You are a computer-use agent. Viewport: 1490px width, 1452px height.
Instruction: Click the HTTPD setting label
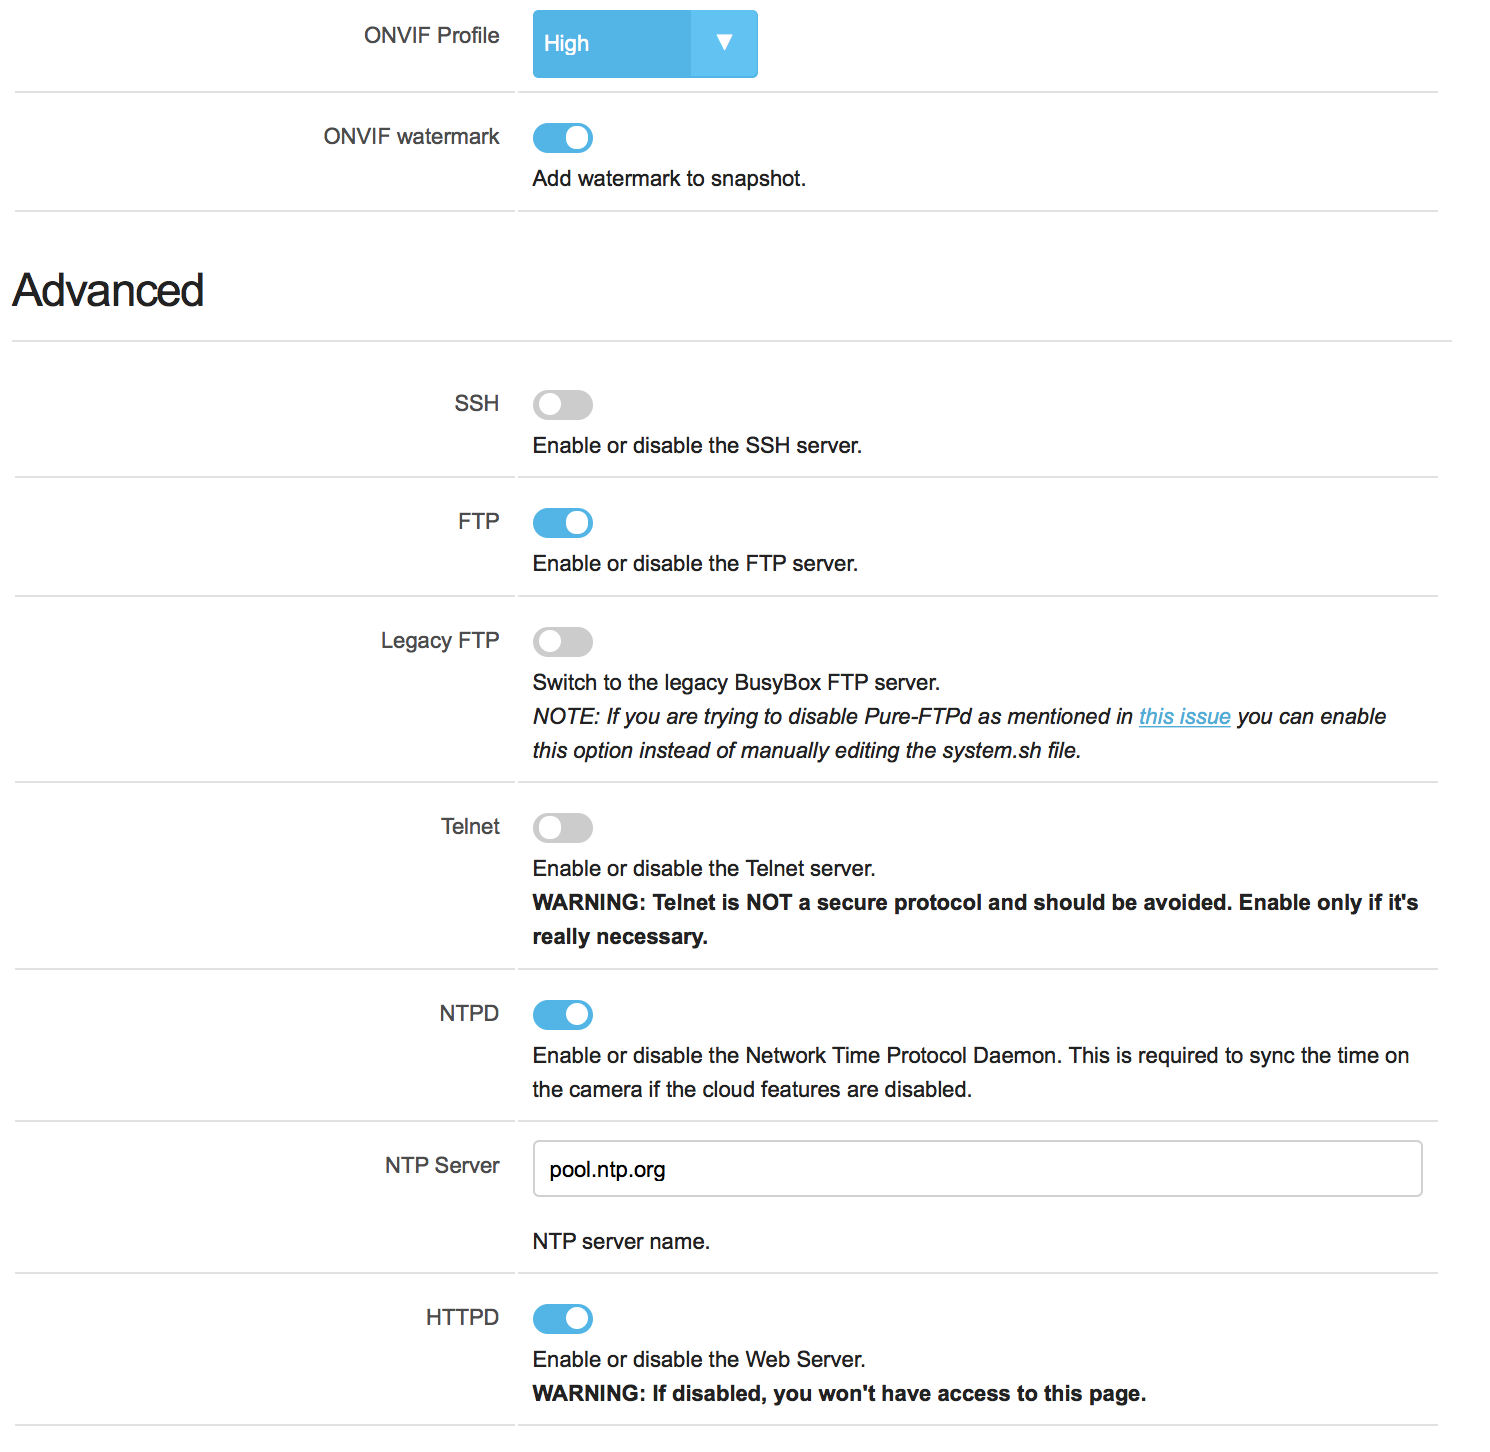click(462, 1318)
